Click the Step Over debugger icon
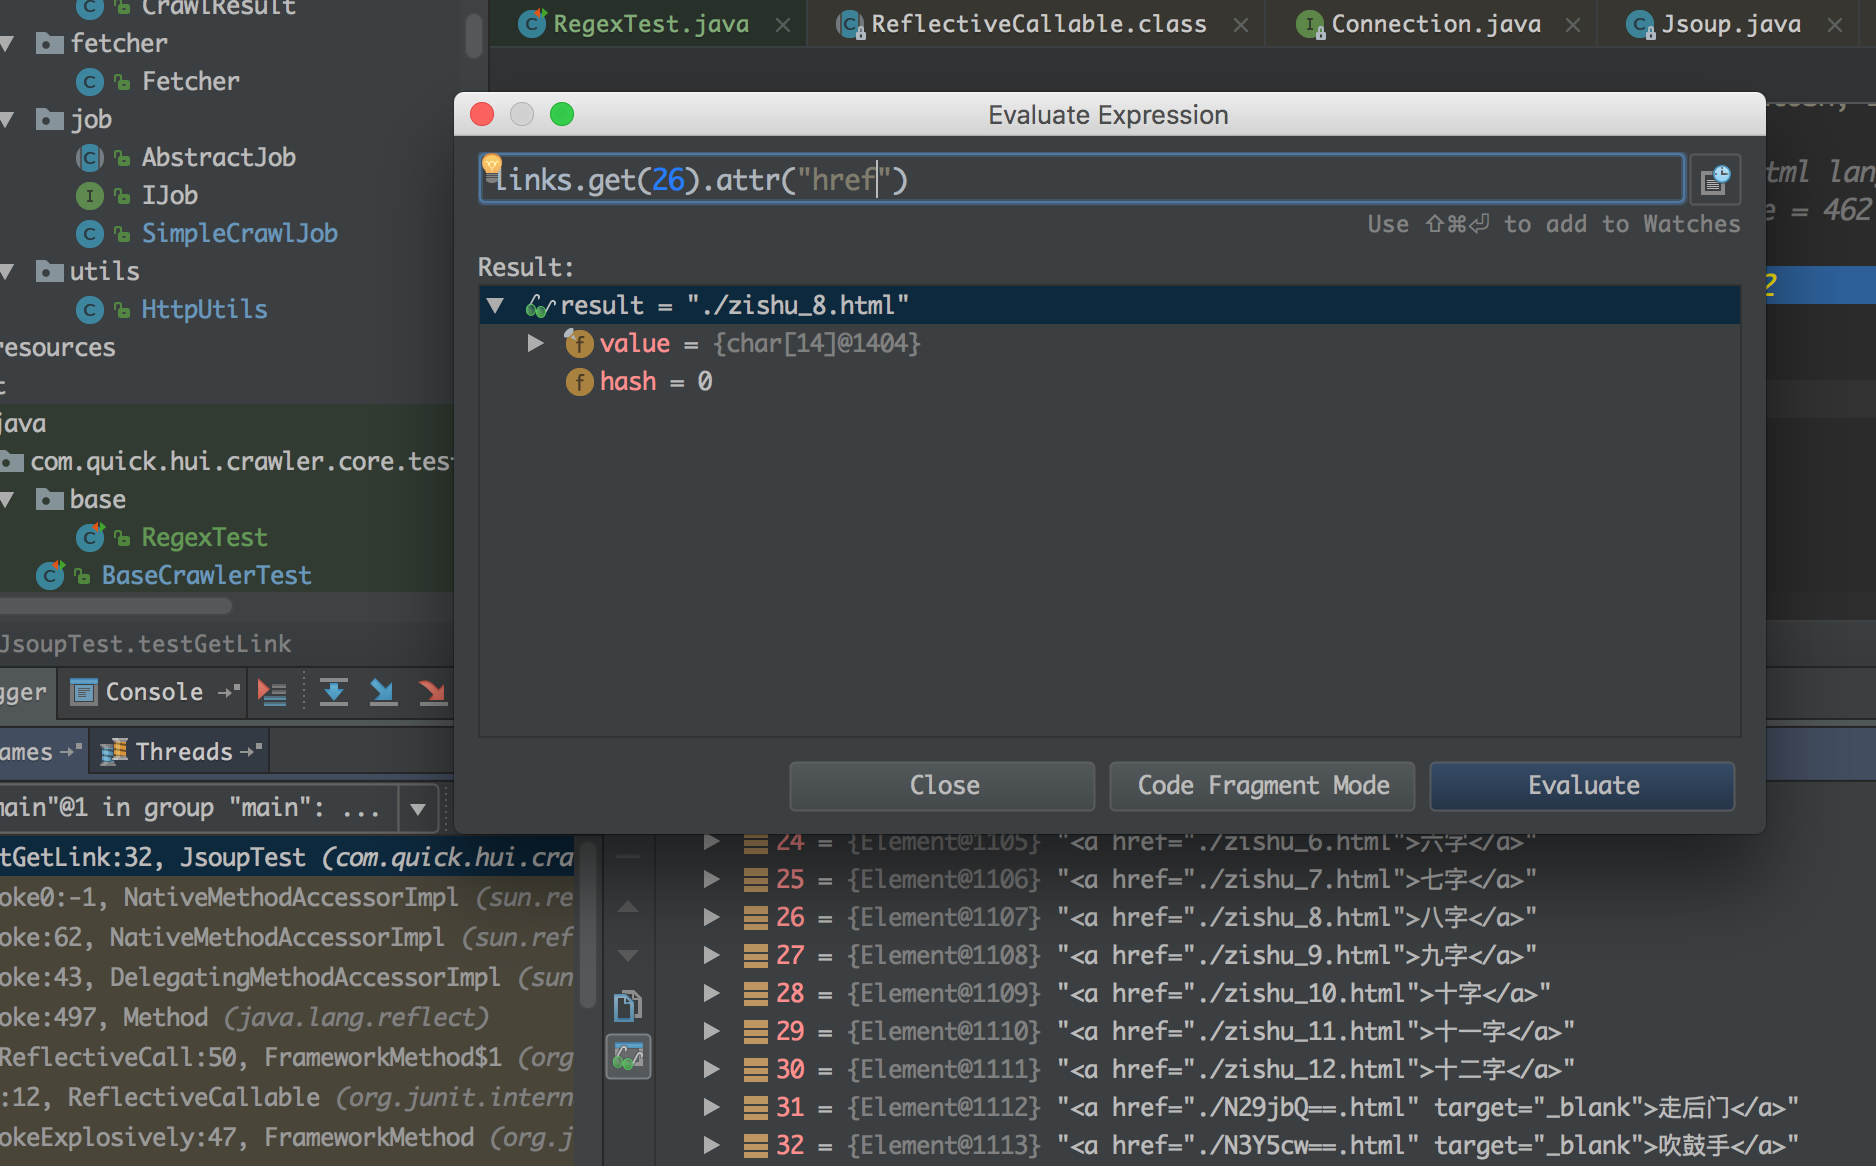Screen dimensions: 1876x1166 [334, 692]
